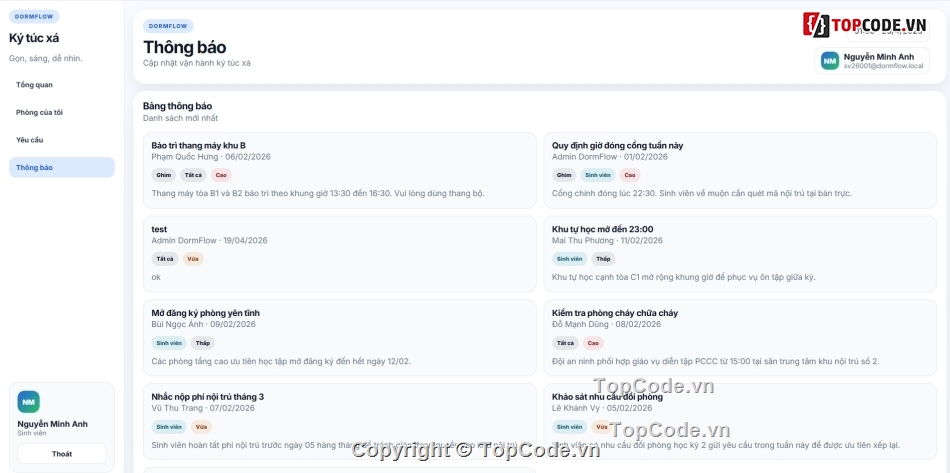
Task: Click DORMFLOW badge above Thông báo heading
Action: coord(168,26)
